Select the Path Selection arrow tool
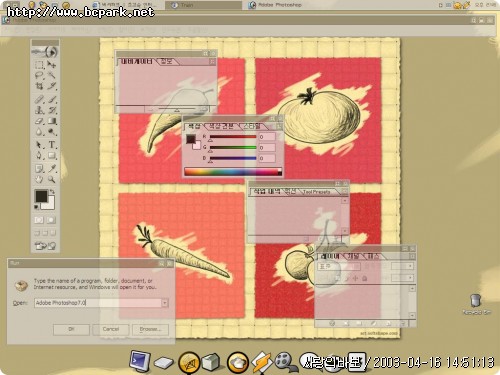 [x=39, y=145]
